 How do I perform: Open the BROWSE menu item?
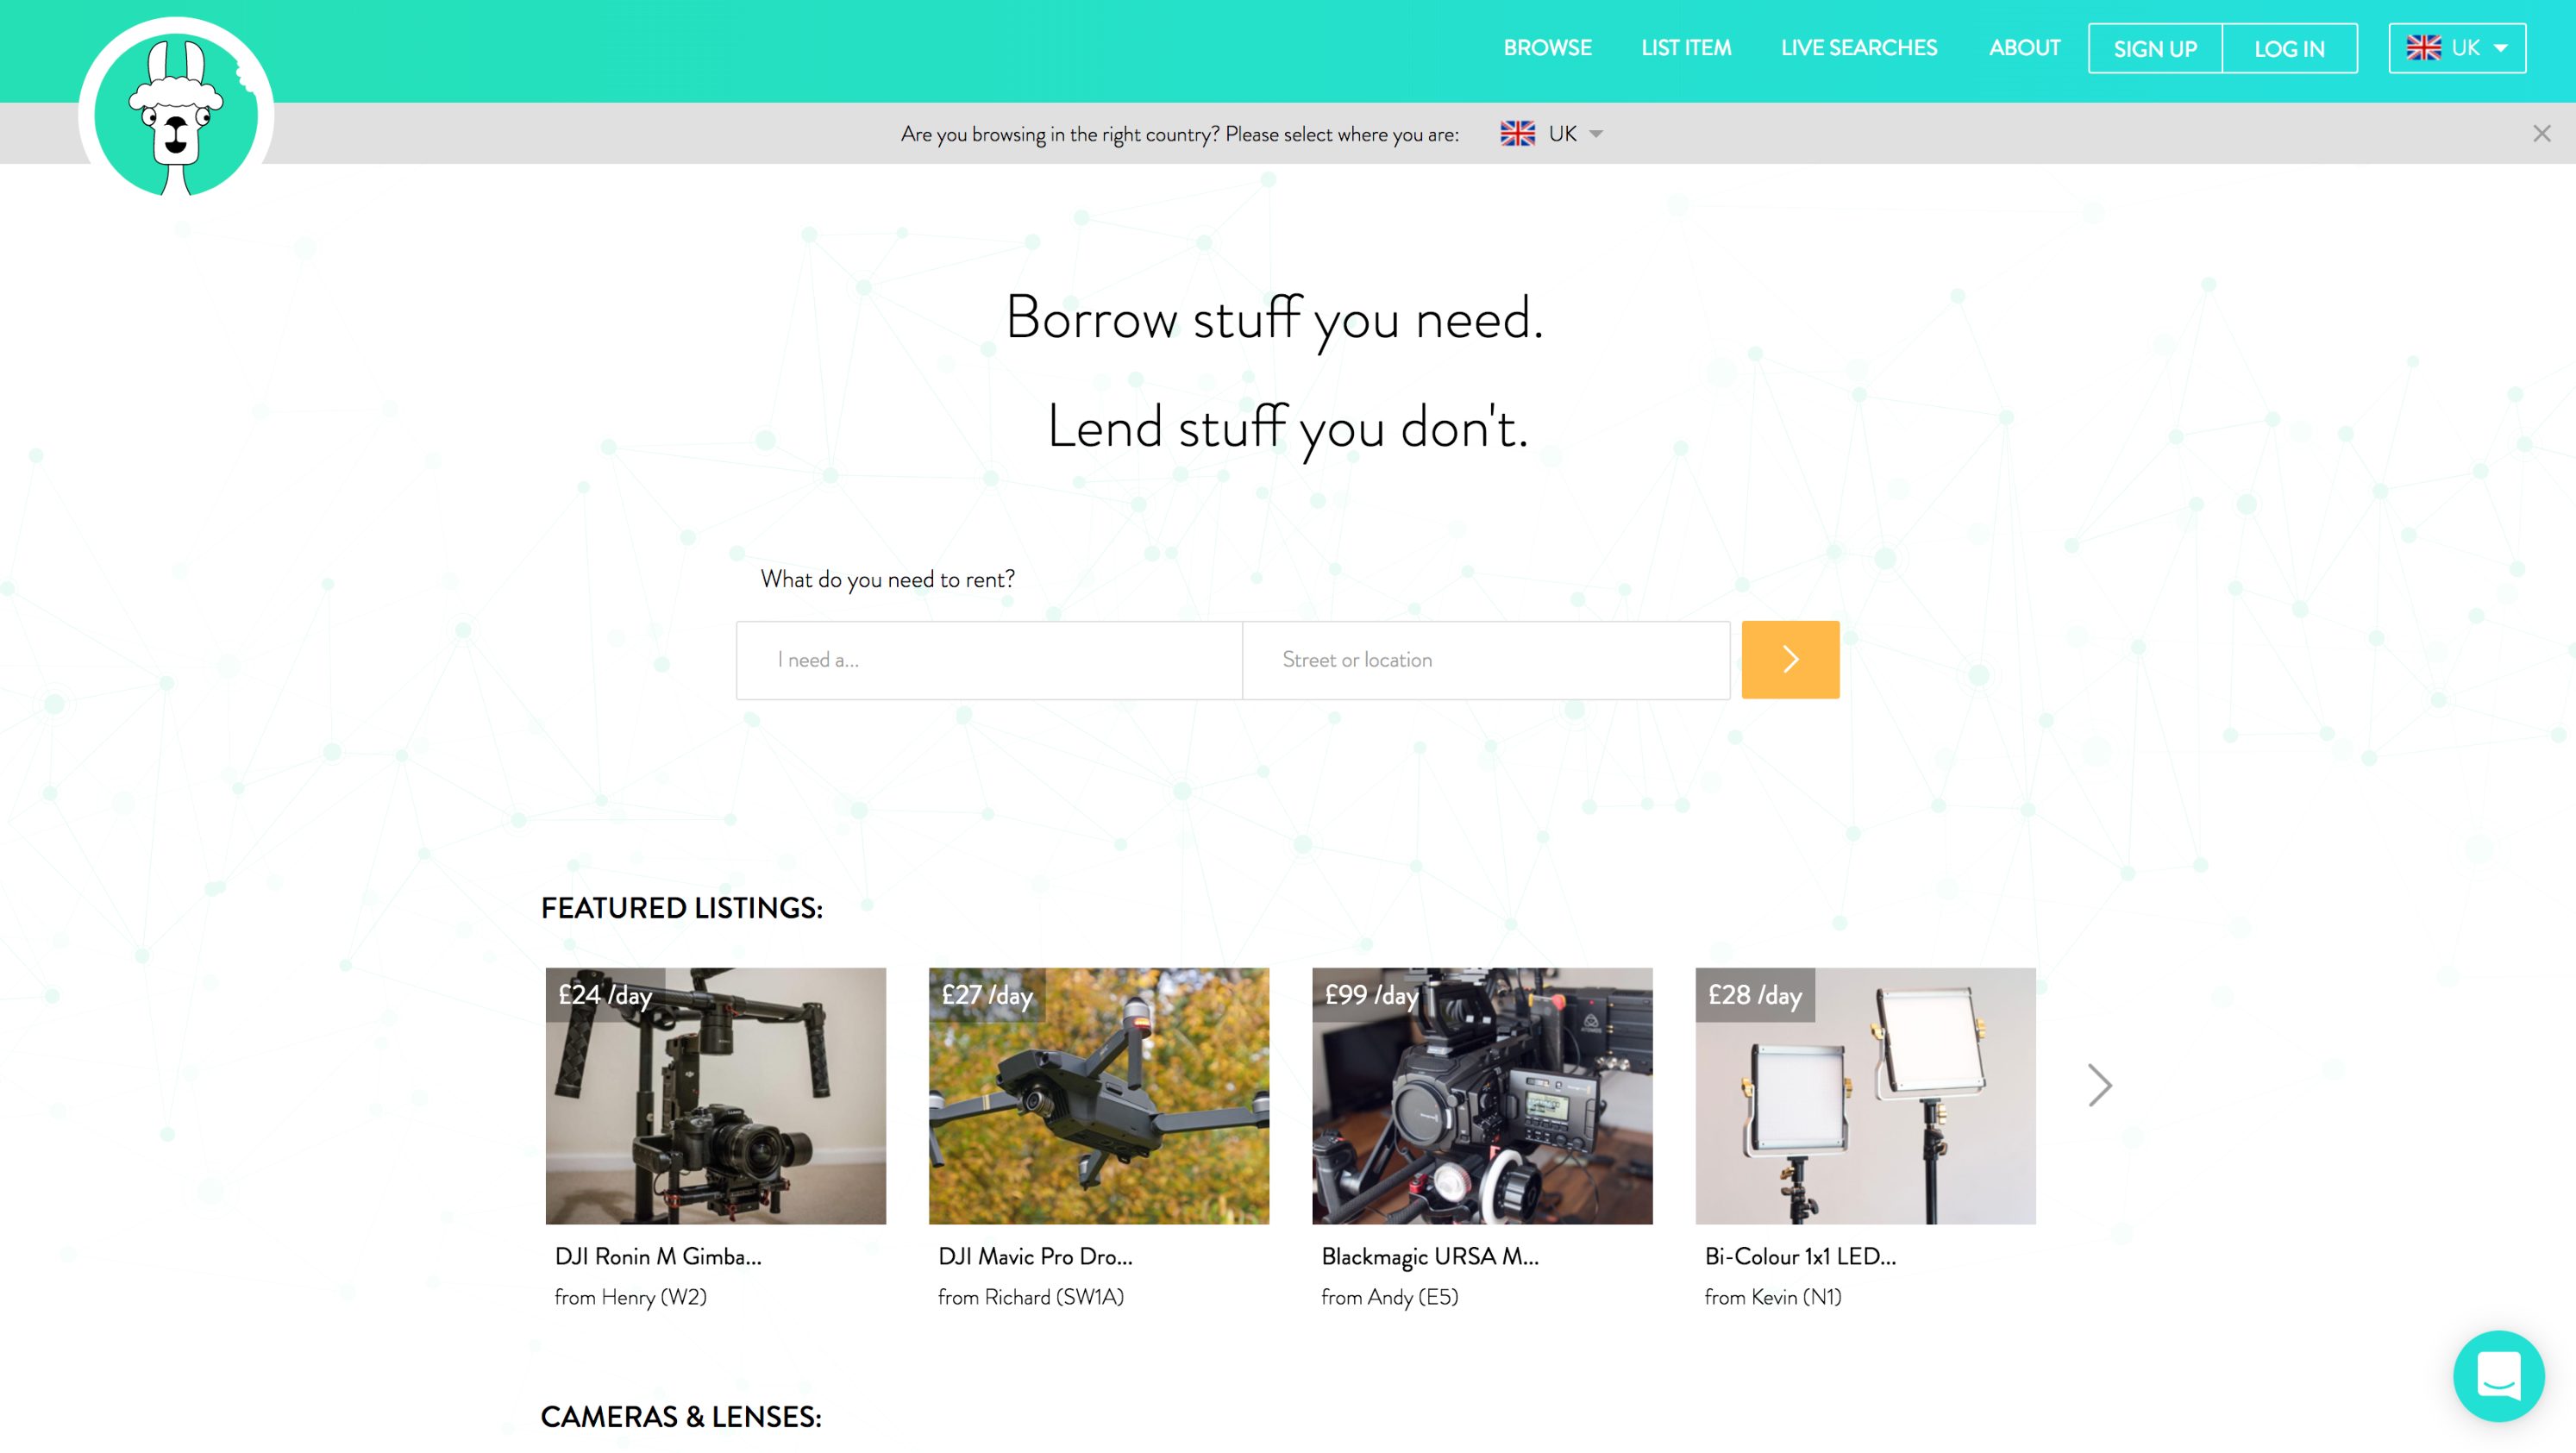[1547, 48]
